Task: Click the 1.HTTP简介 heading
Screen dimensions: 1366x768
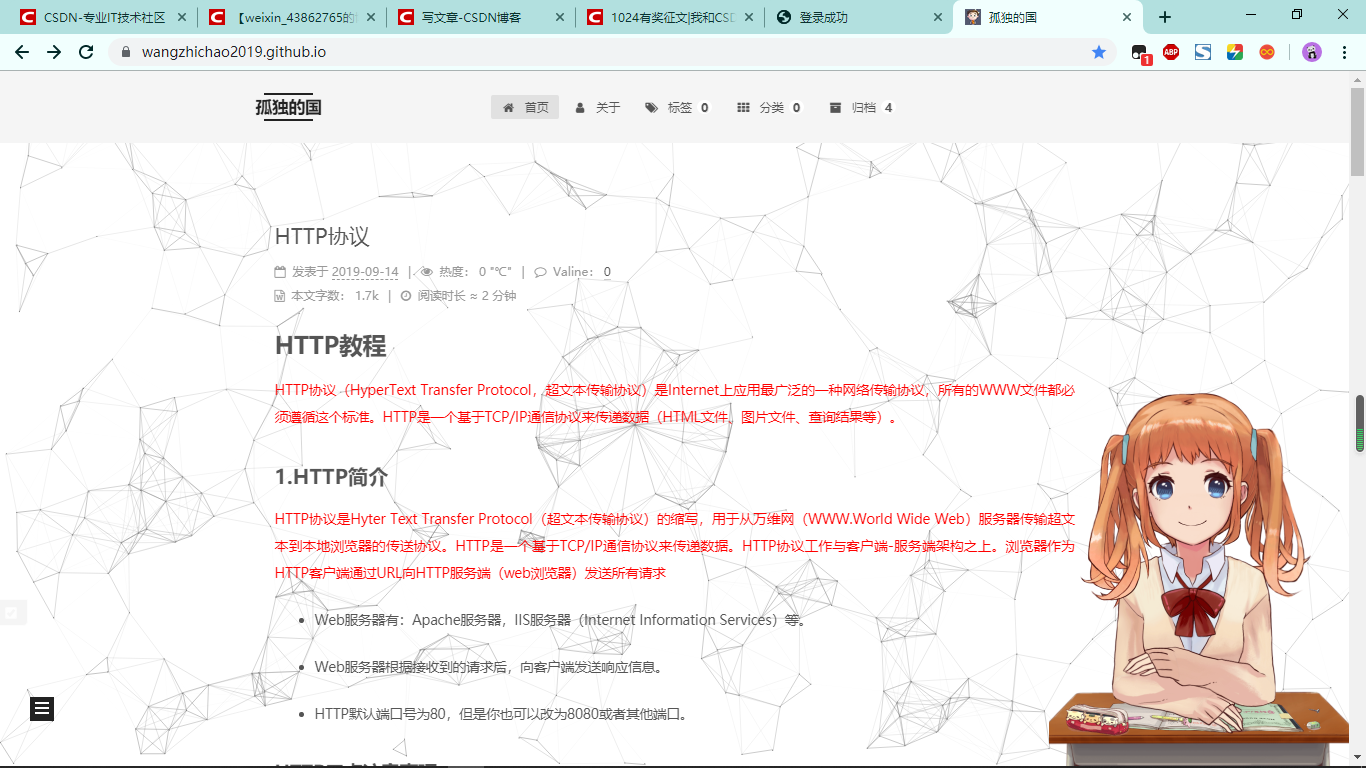Action: [331, 477]
